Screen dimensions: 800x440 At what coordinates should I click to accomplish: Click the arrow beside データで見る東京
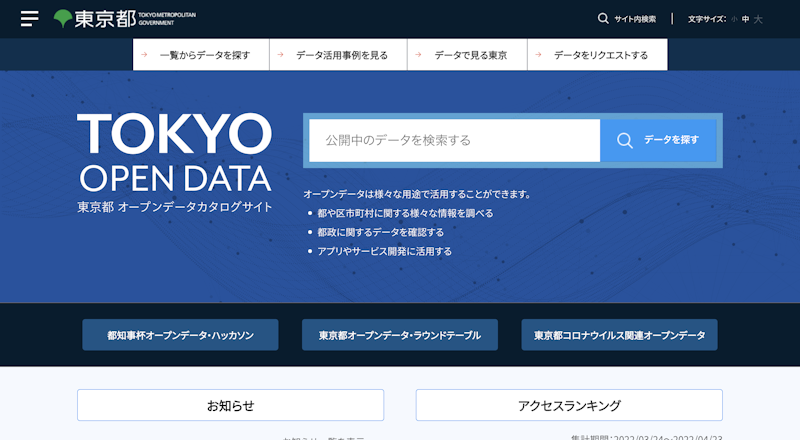point(420,55)
